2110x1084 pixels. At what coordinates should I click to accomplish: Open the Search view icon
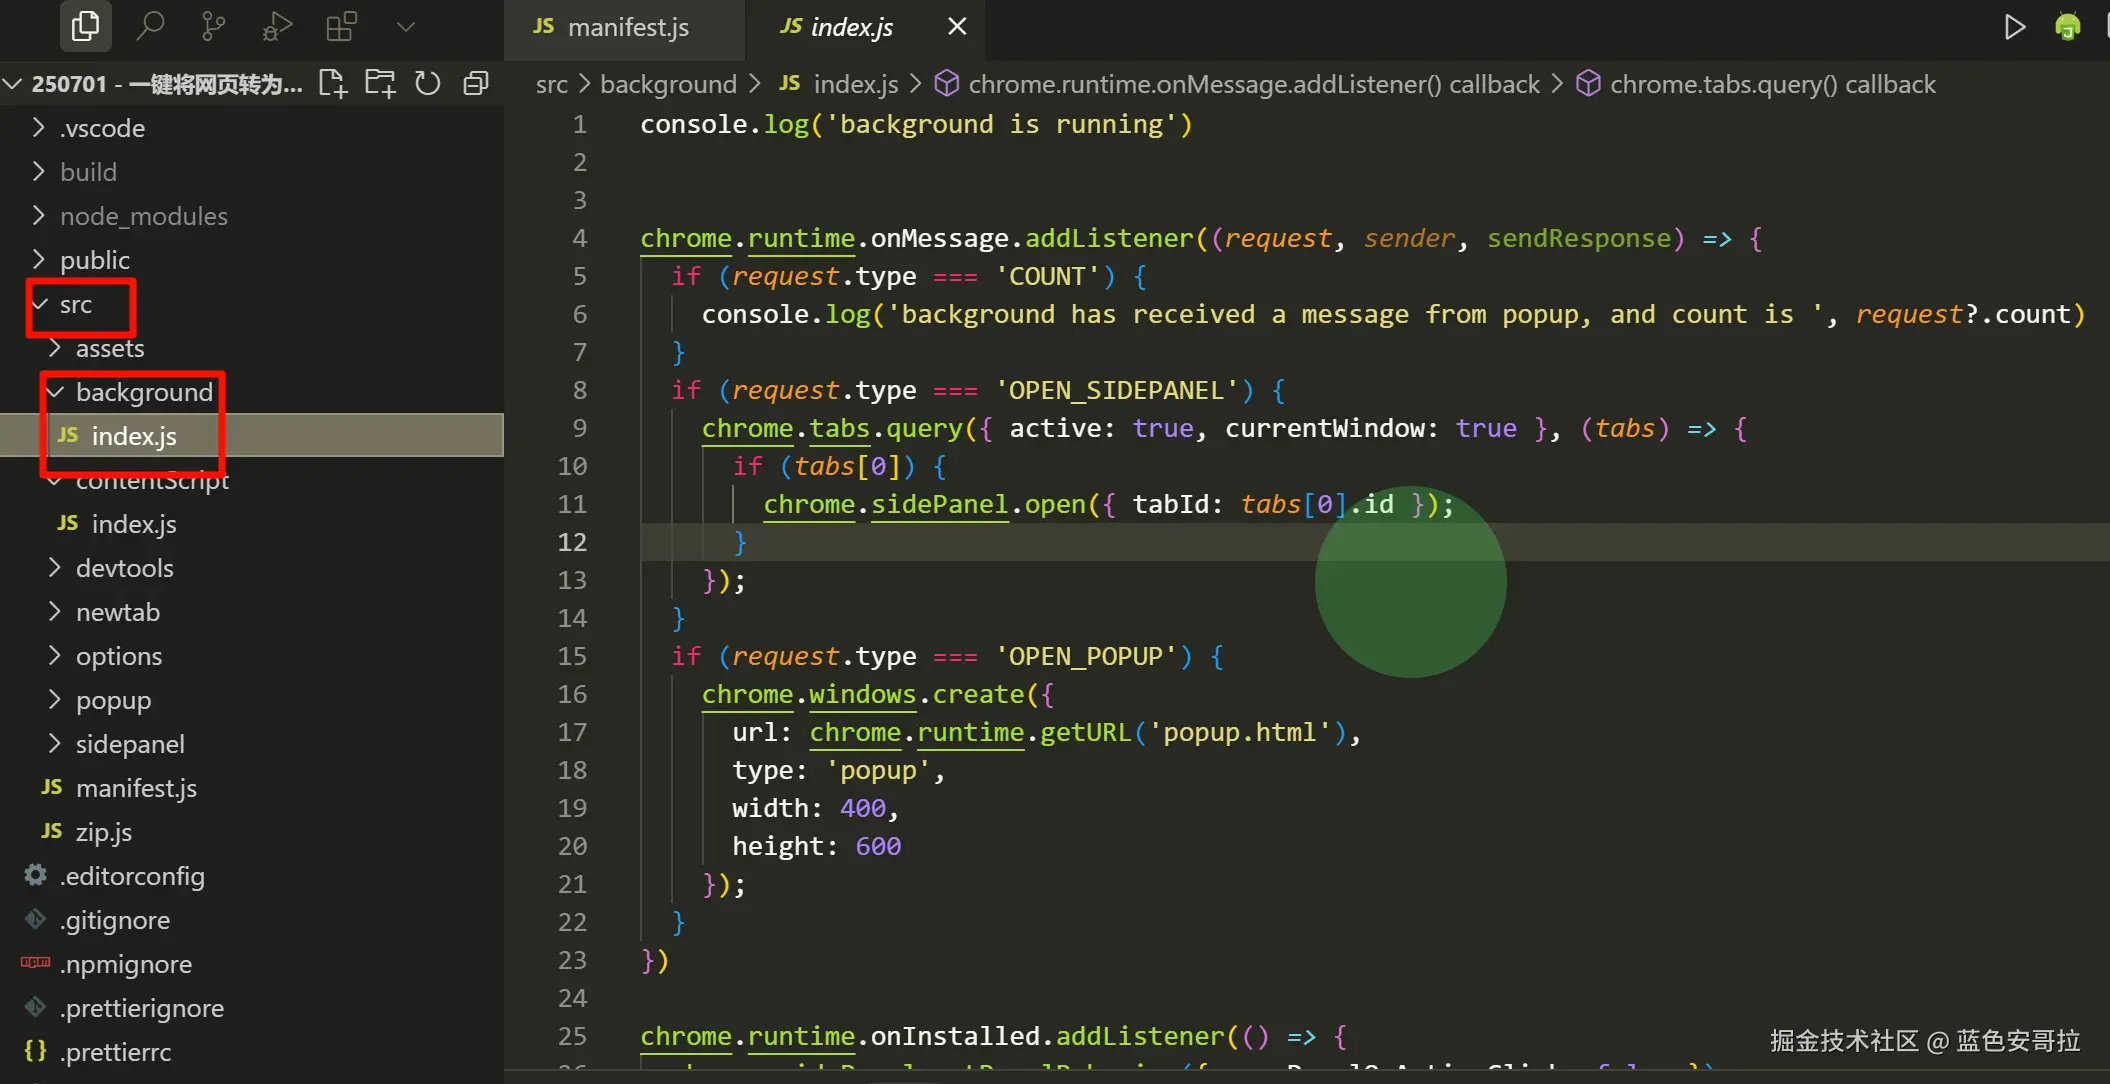tap(150, 26)
